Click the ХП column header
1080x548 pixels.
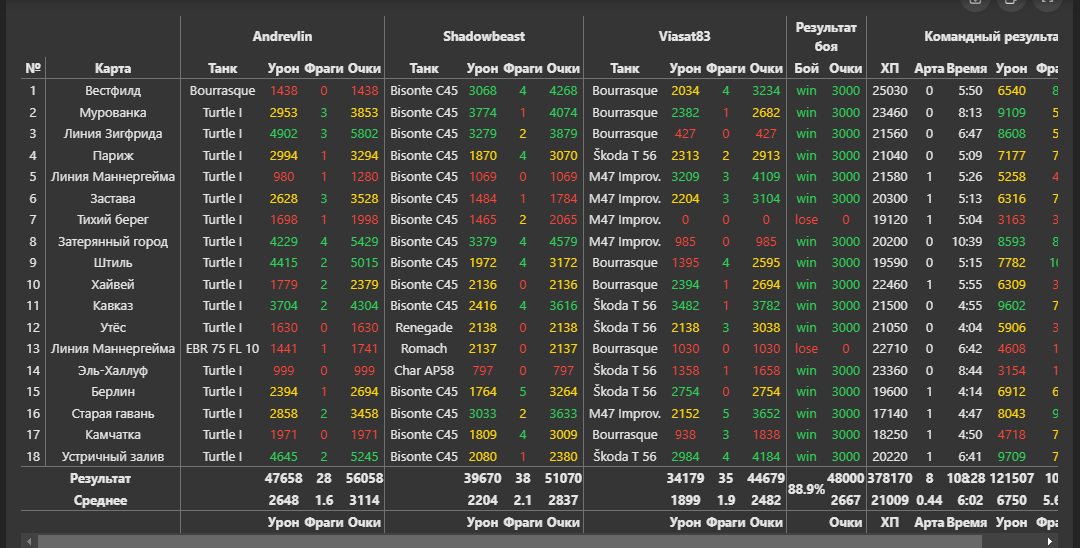coord(889,68)
